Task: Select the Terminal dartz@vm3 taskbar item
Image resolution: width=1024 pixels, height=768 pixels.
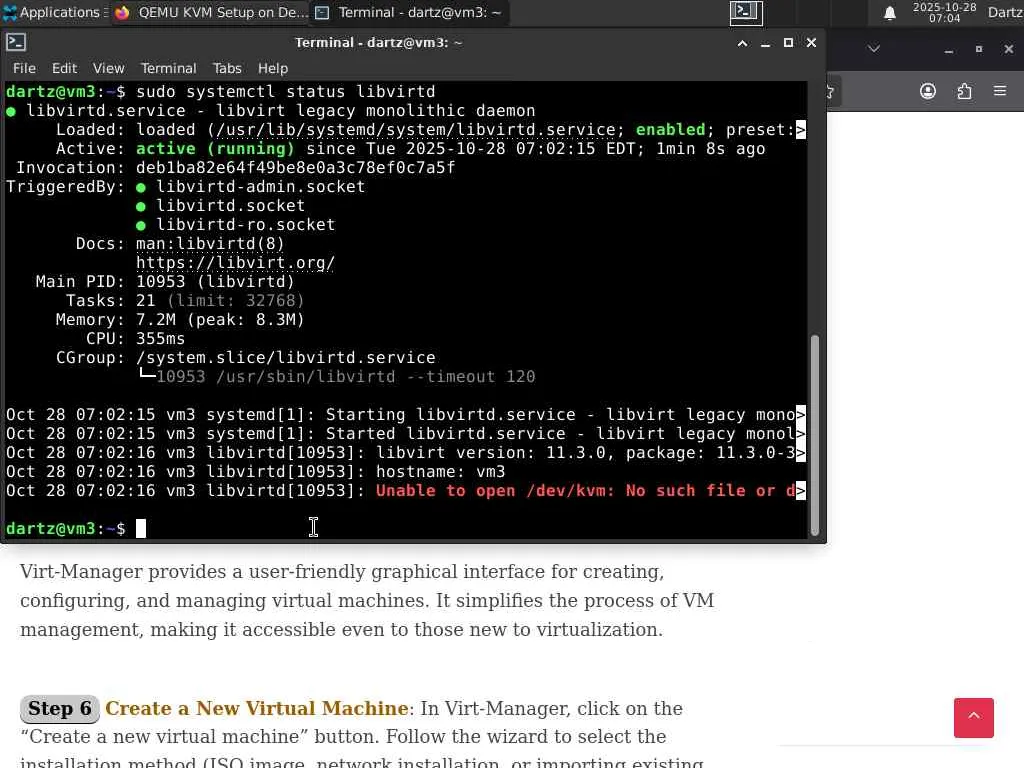Action: pyautogui.click(x=410, y=12)
